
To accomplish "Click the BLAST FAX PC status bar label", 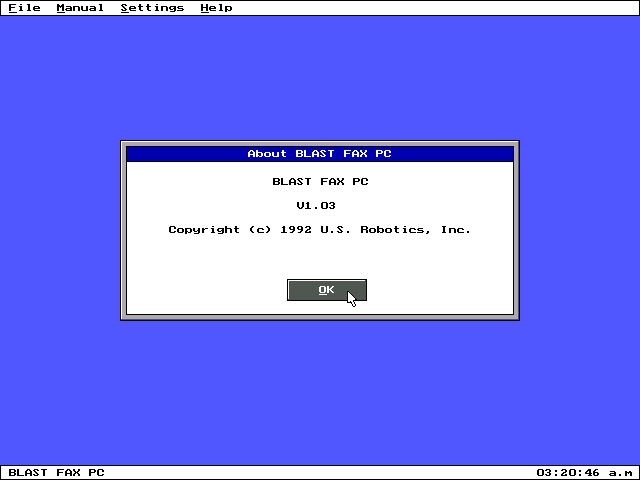I will point(56,473).
